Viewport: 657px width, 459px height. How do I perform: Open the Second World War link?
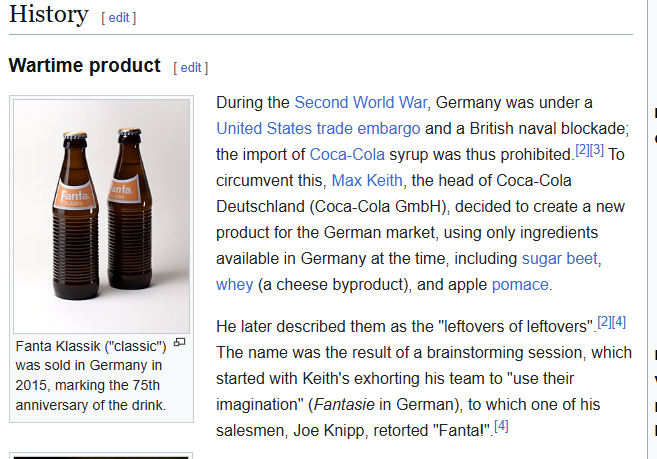[361, 103]
